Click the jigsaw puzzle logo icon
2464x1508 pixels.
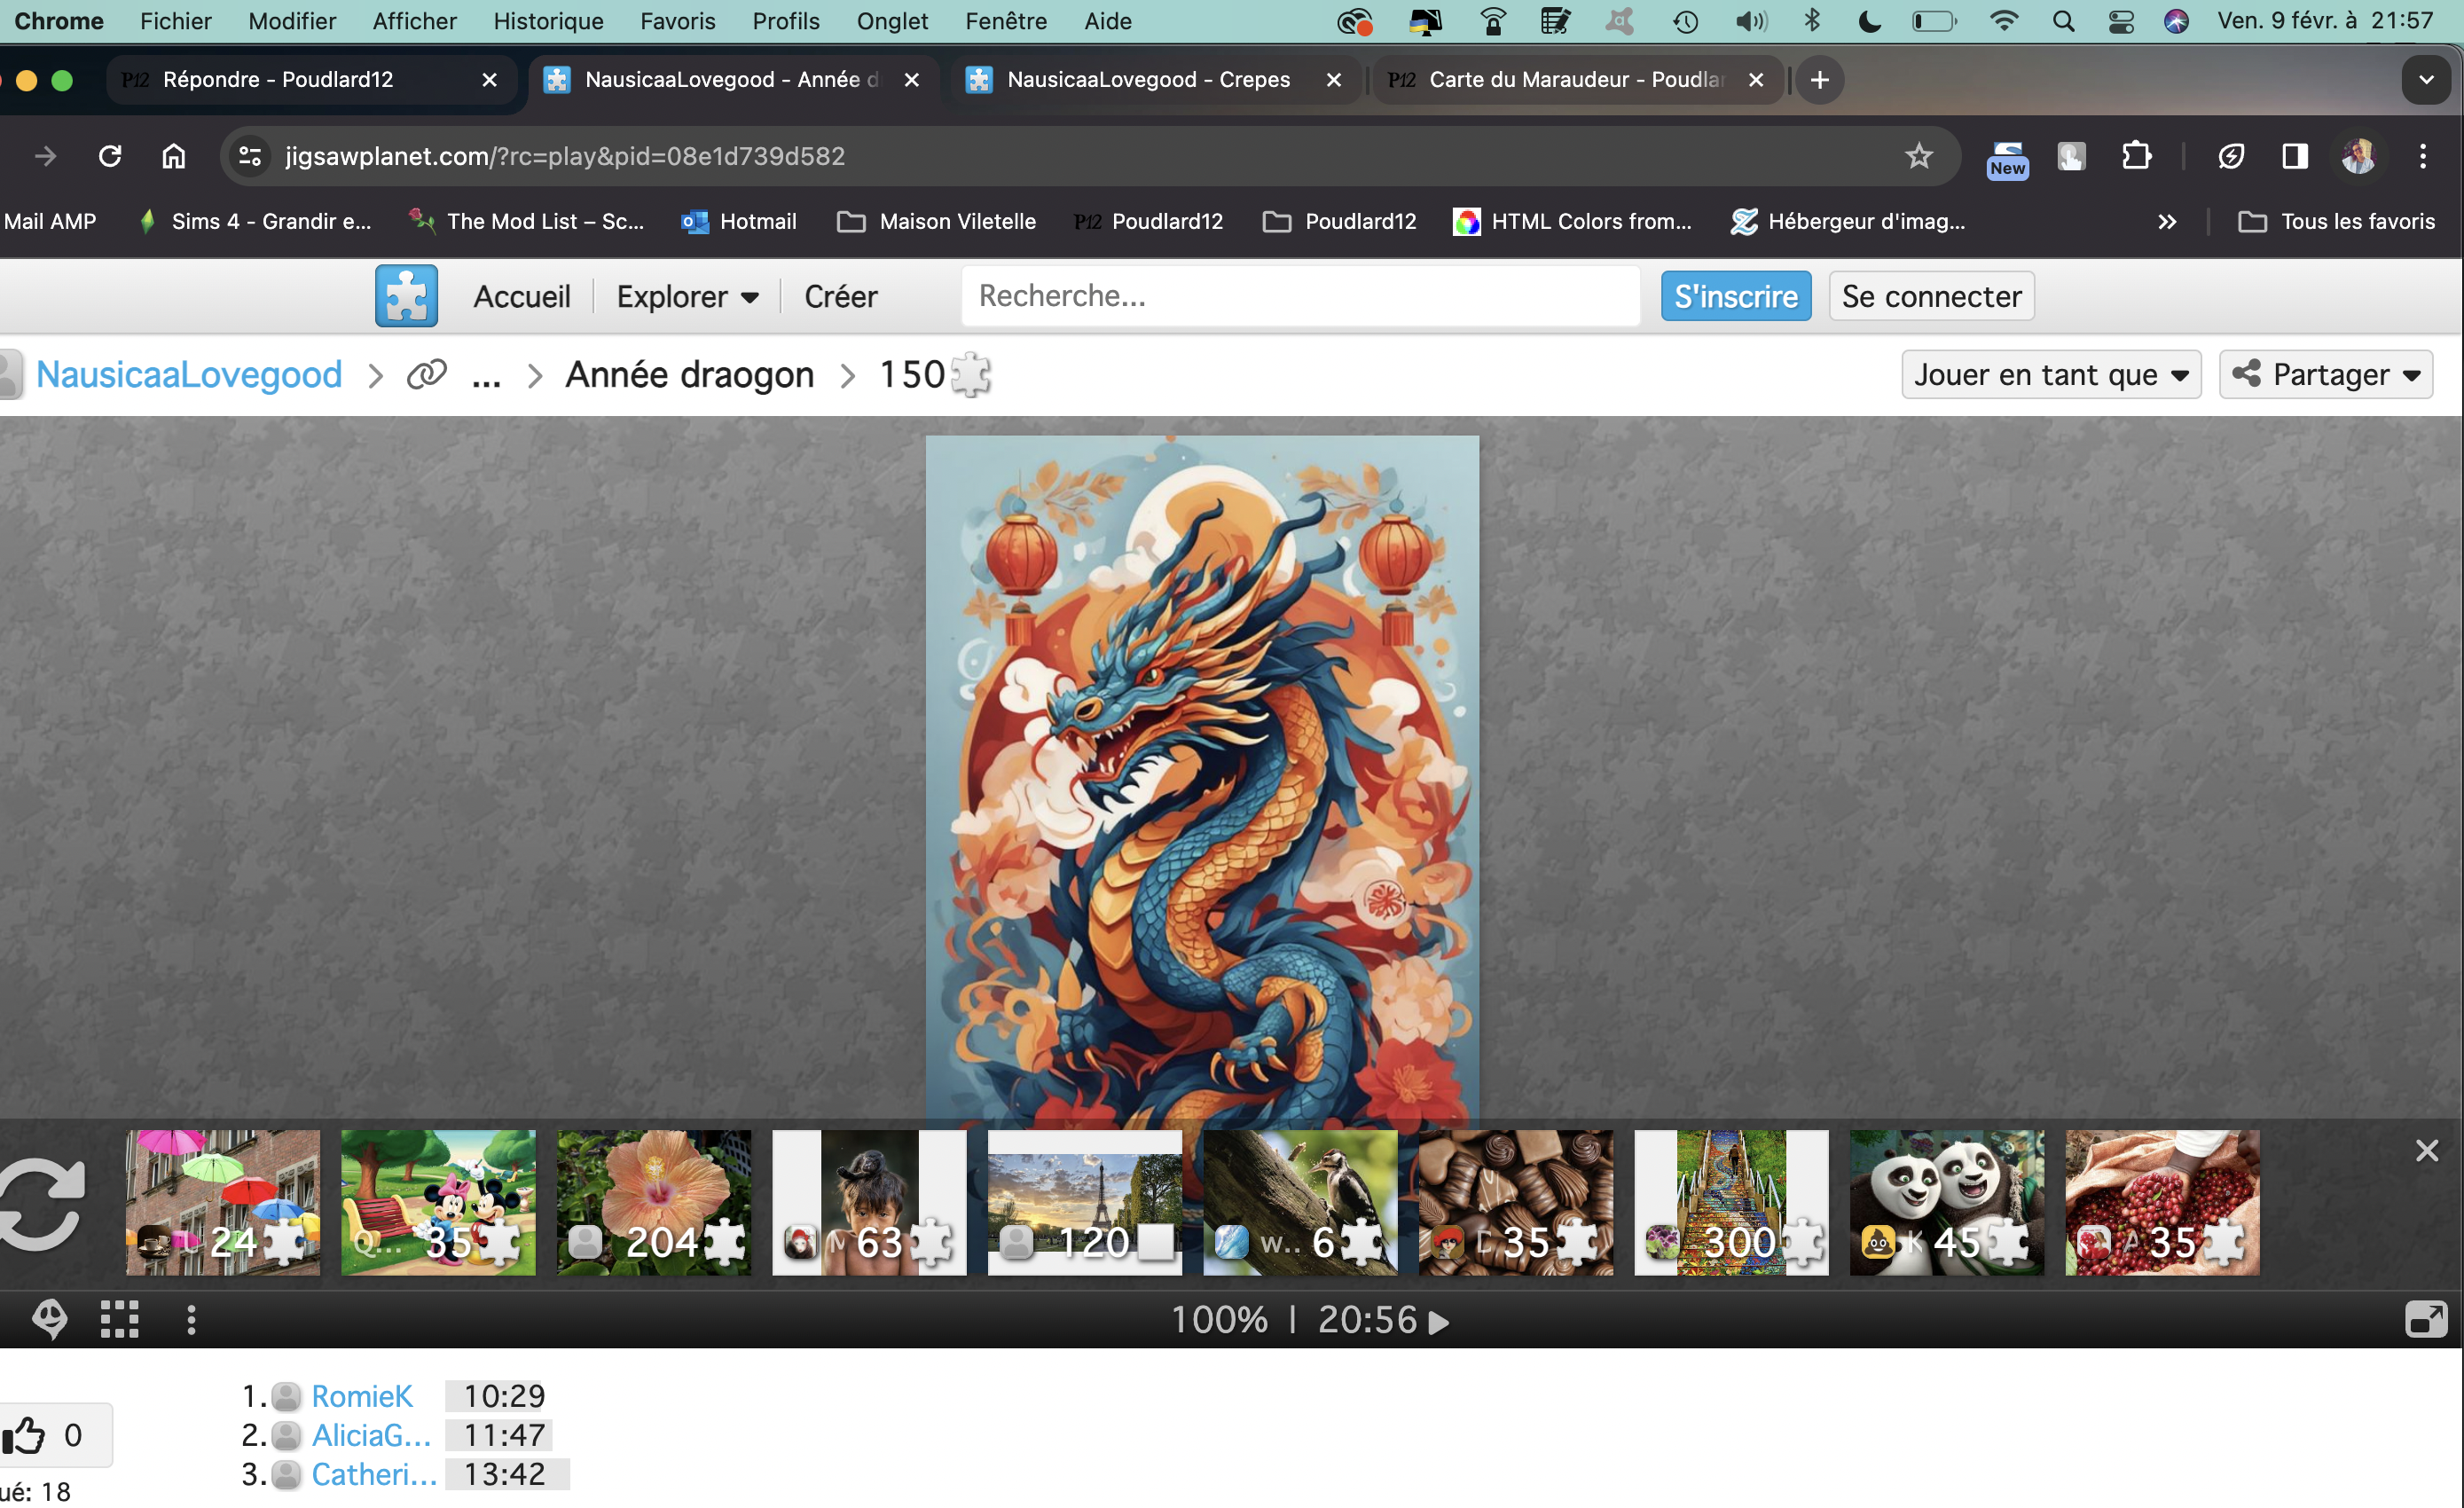point(406,296)
